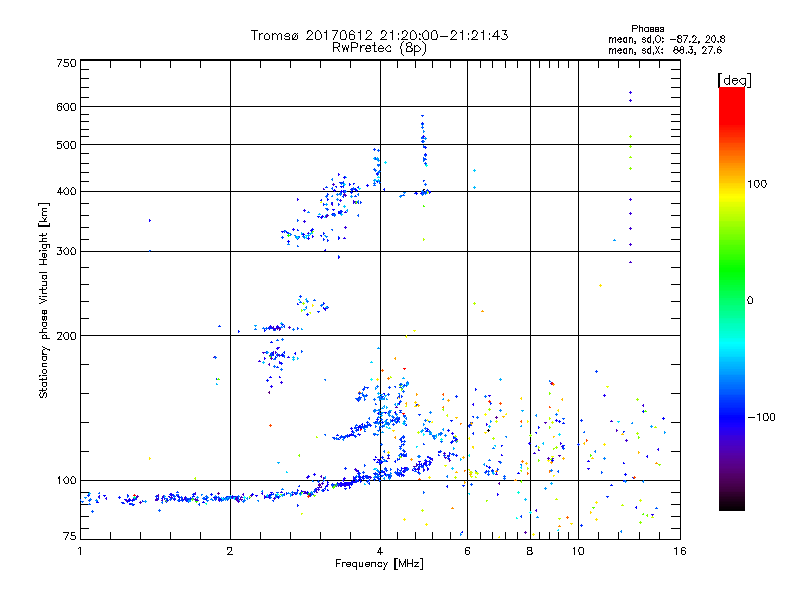Click the y-axis '75' tick label

[70, 536]
